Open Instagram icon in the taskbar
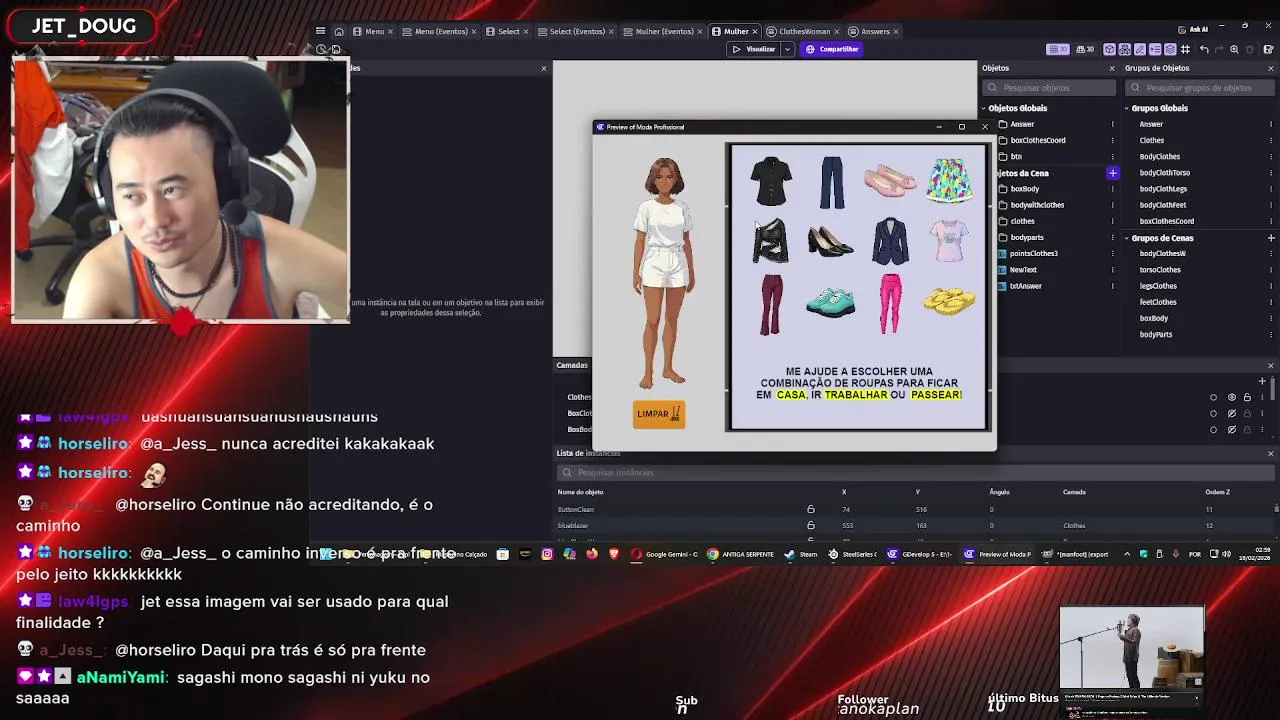Screen dimensions: 1280x720 coord(547,554)
